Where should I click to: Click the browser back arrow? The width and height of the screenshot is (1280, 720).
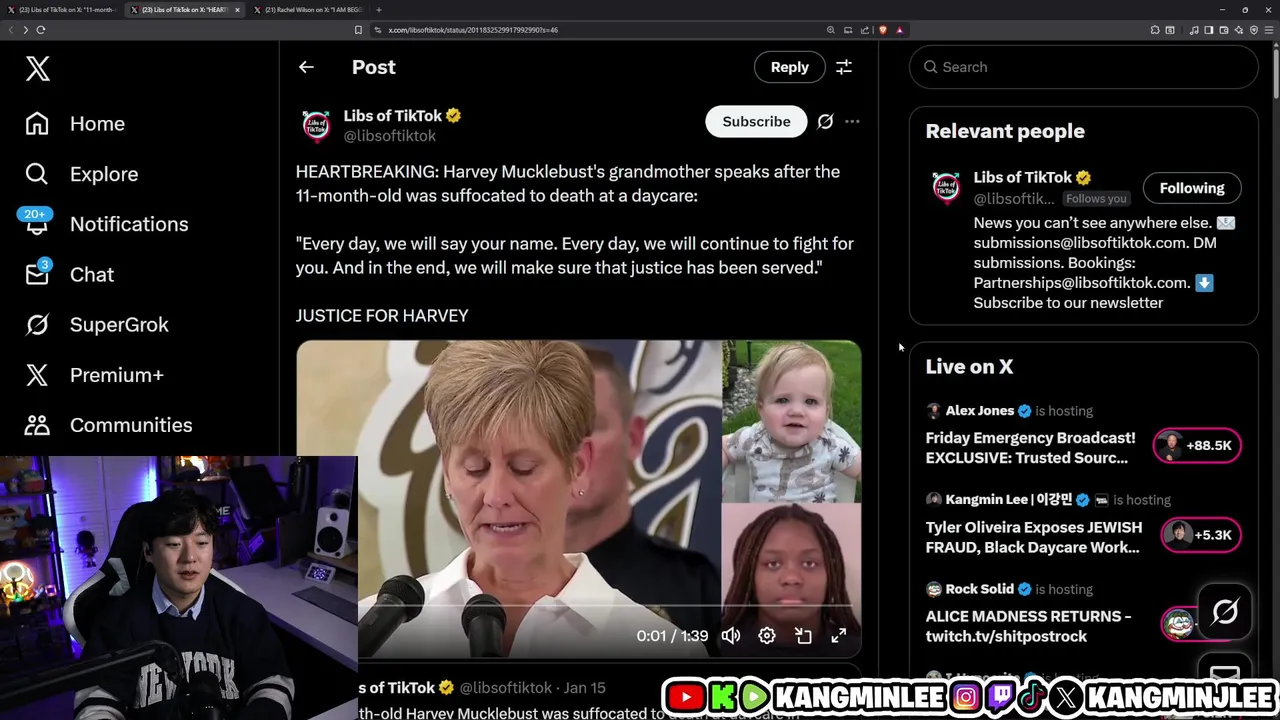pyautogui.click(x=10, y=30)
